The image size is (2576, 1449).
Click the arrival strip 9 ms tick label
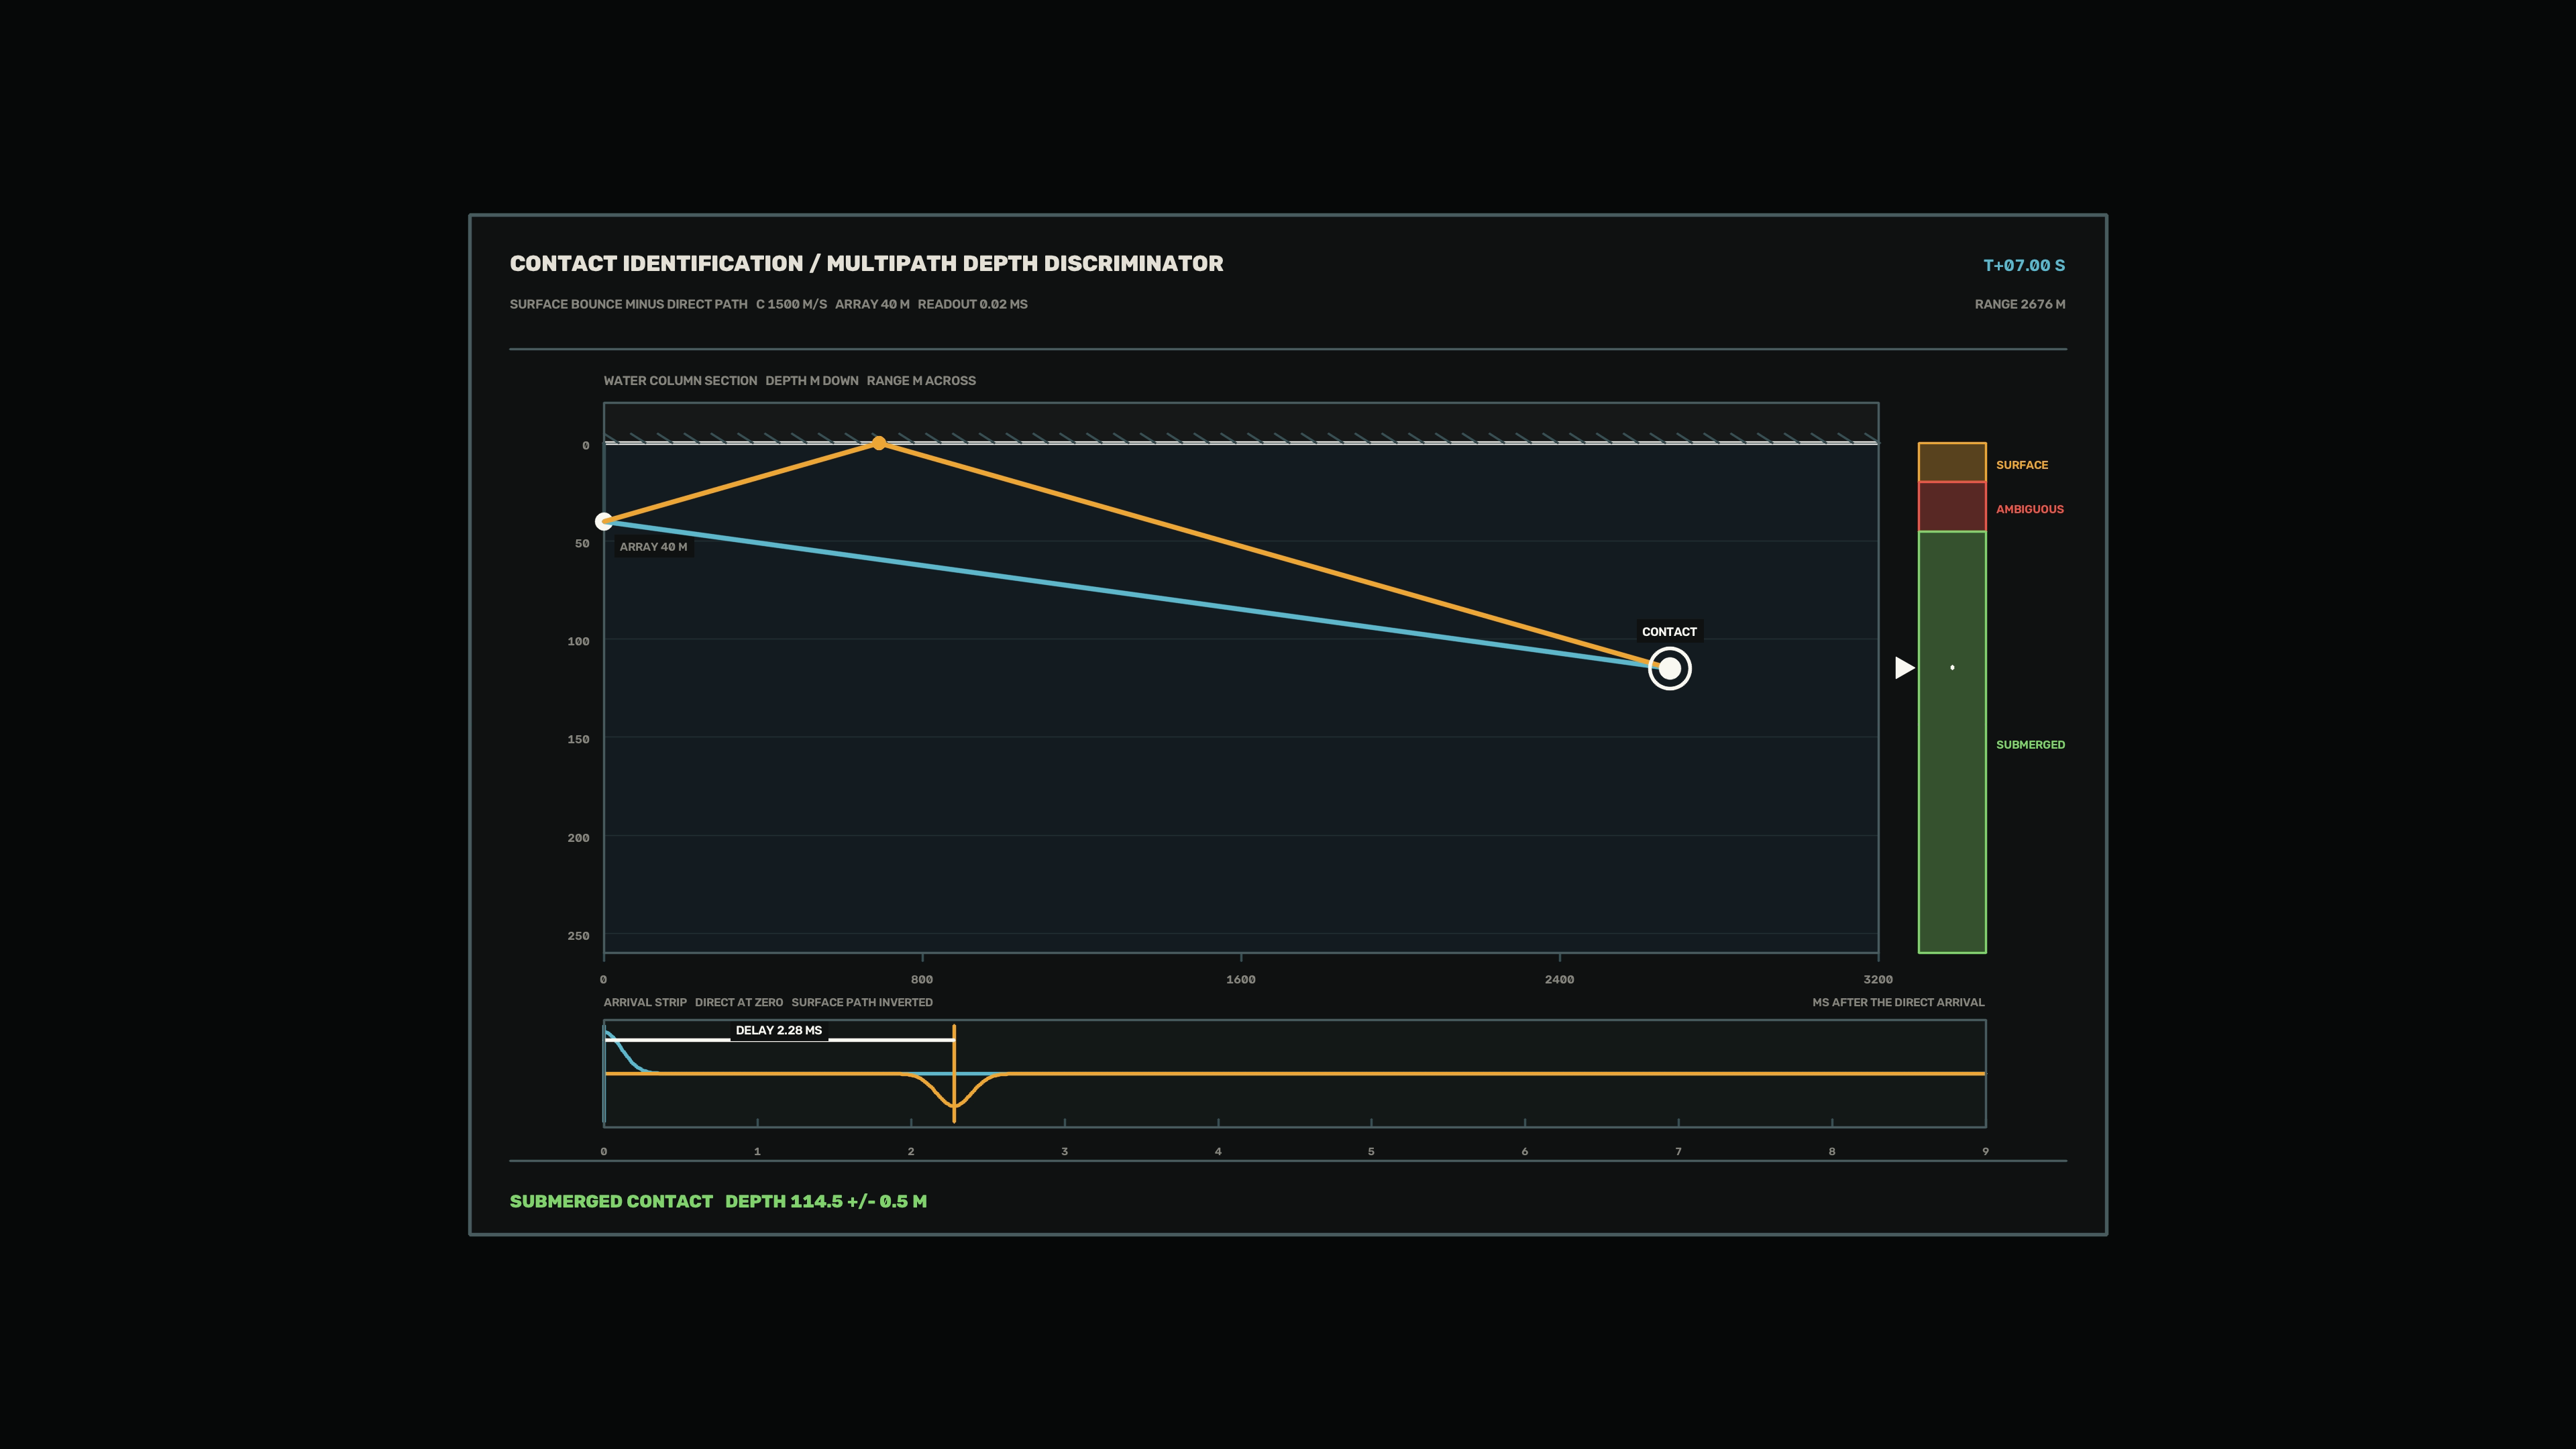[x=1985, y=1152]
